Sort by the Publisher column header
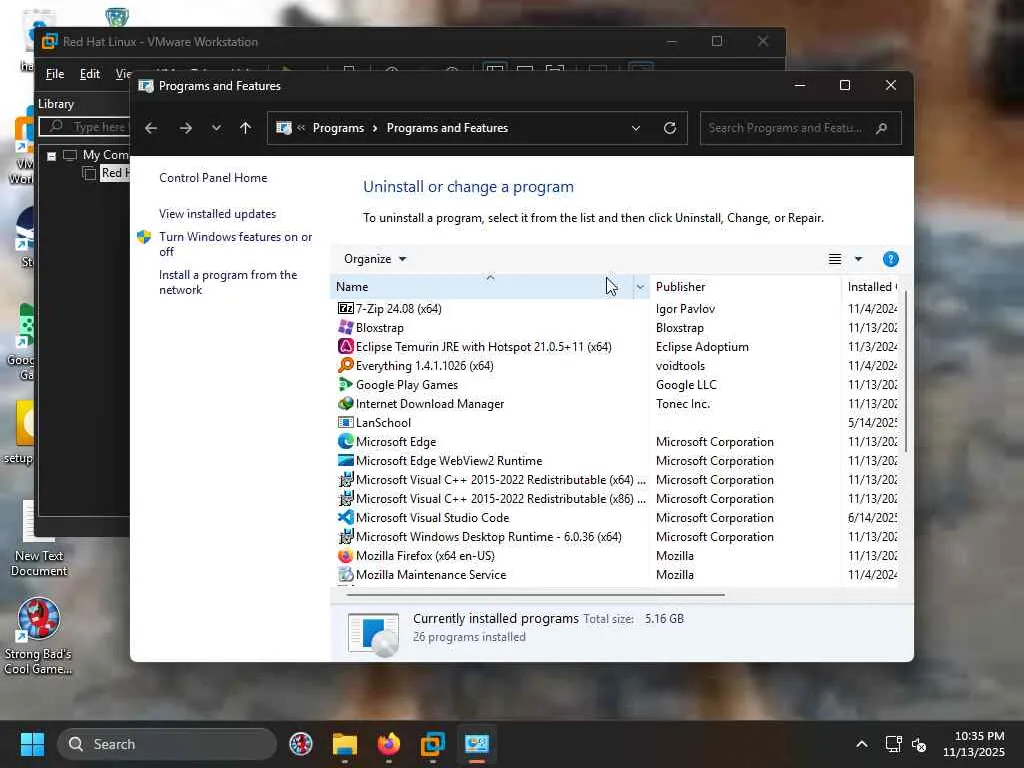1024x768 pixels. click(x=745, y=287)
